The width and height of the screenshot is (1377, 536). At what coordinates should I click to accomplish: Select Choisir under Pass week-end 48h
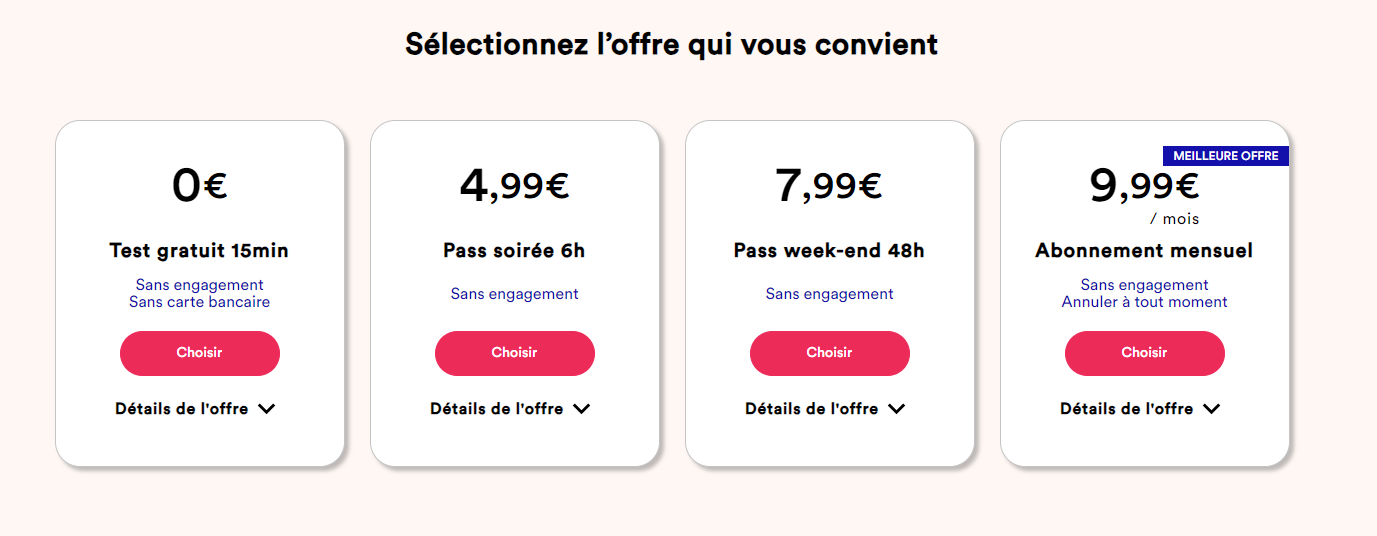[x=829, y=353]
